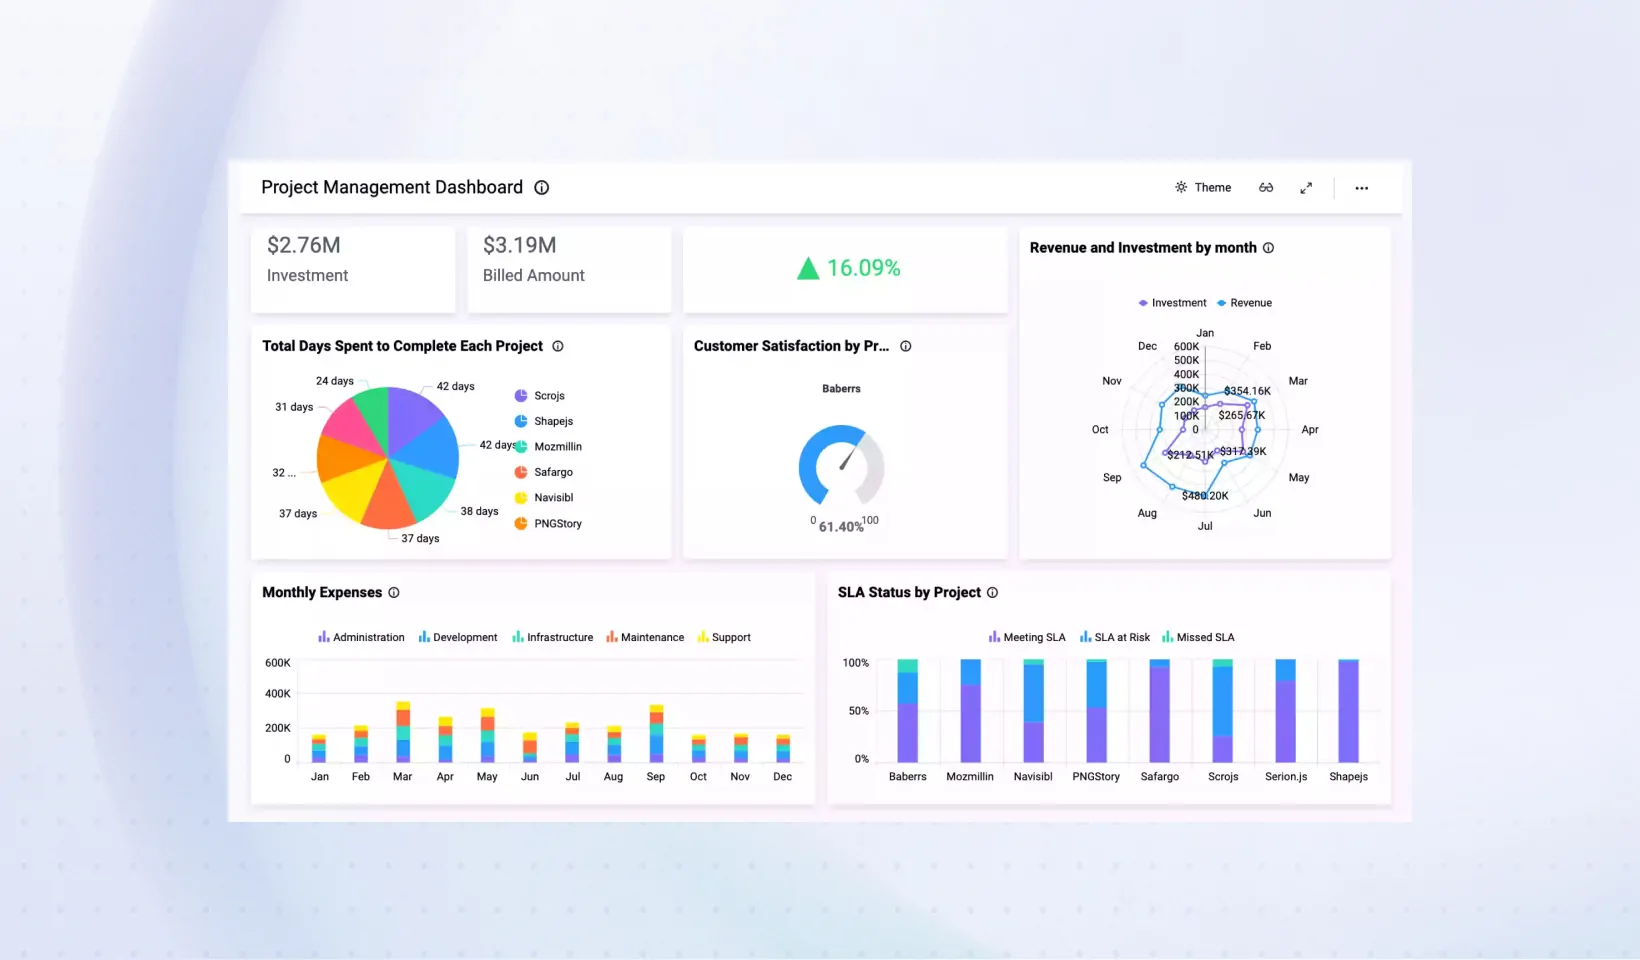Click info icon beside Revenue and Investment by month
Screen dimensions: 1640x960
[1268, 248]
